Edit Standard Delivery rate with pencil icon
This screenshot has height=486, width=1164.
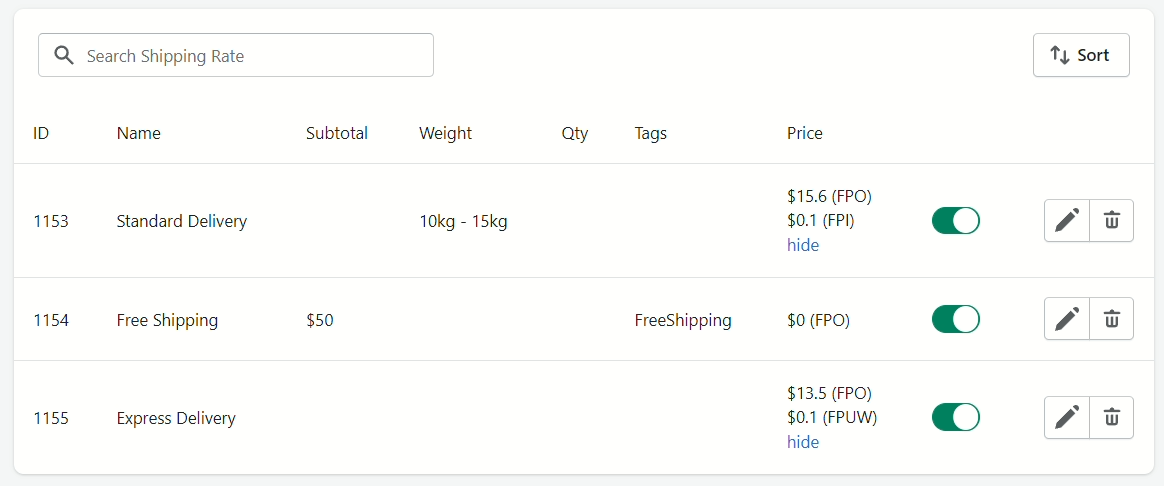pyautogui.click(x=1067, y=220)
